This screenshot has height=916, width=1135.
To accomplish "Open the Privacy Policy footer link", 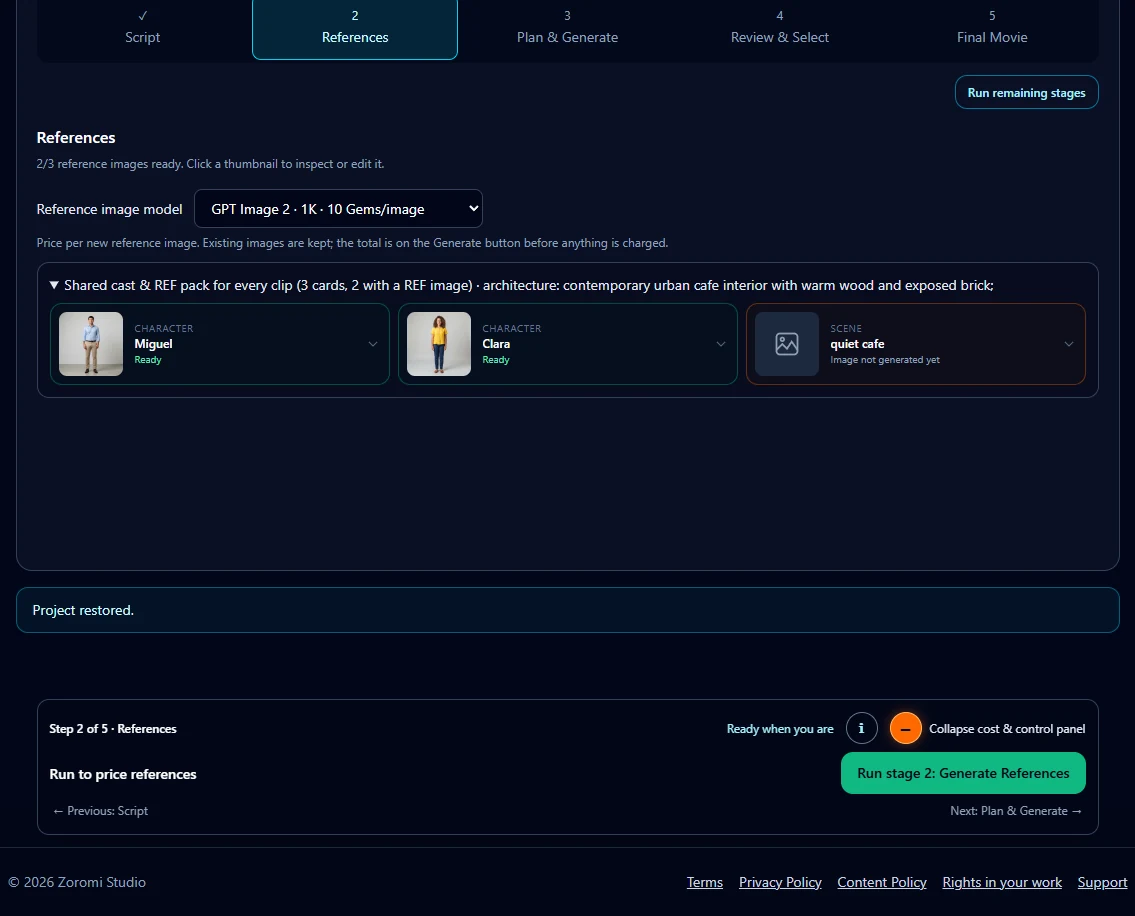I will (x=780, y=882).
